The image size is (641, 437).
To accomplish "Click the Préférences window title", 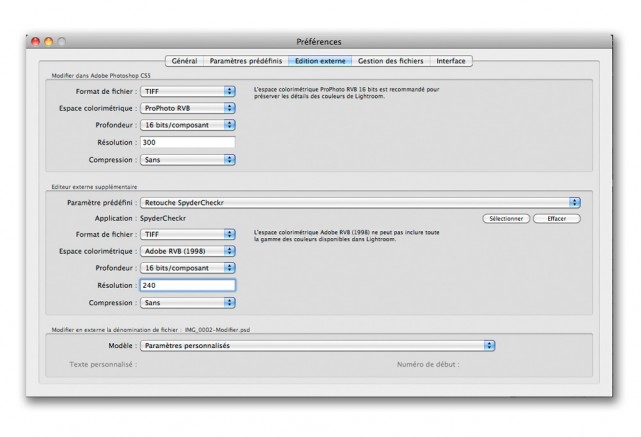I will pyautogui.click(x=319, y=42).
